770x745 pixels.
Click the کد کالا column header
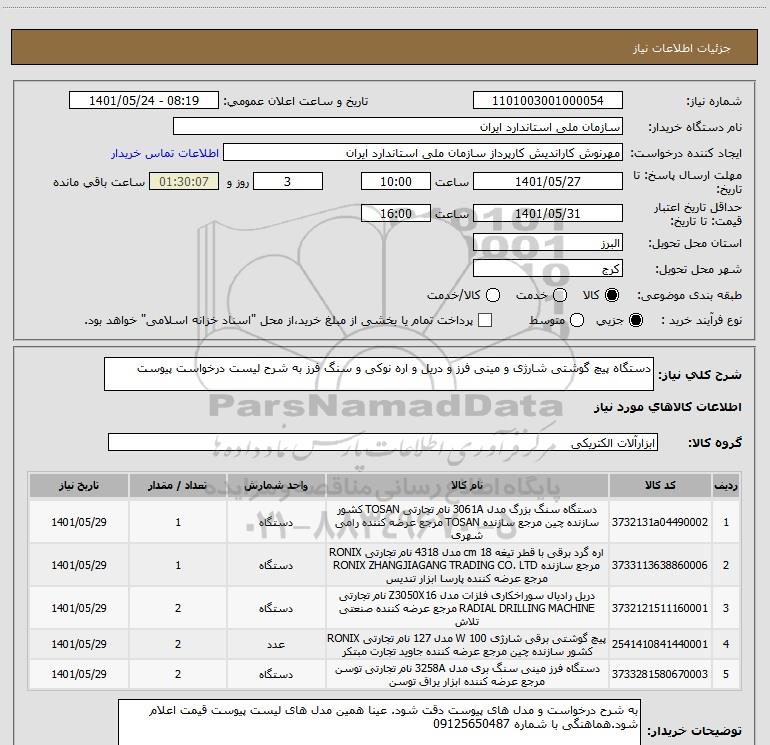click(x=660, y=486)
